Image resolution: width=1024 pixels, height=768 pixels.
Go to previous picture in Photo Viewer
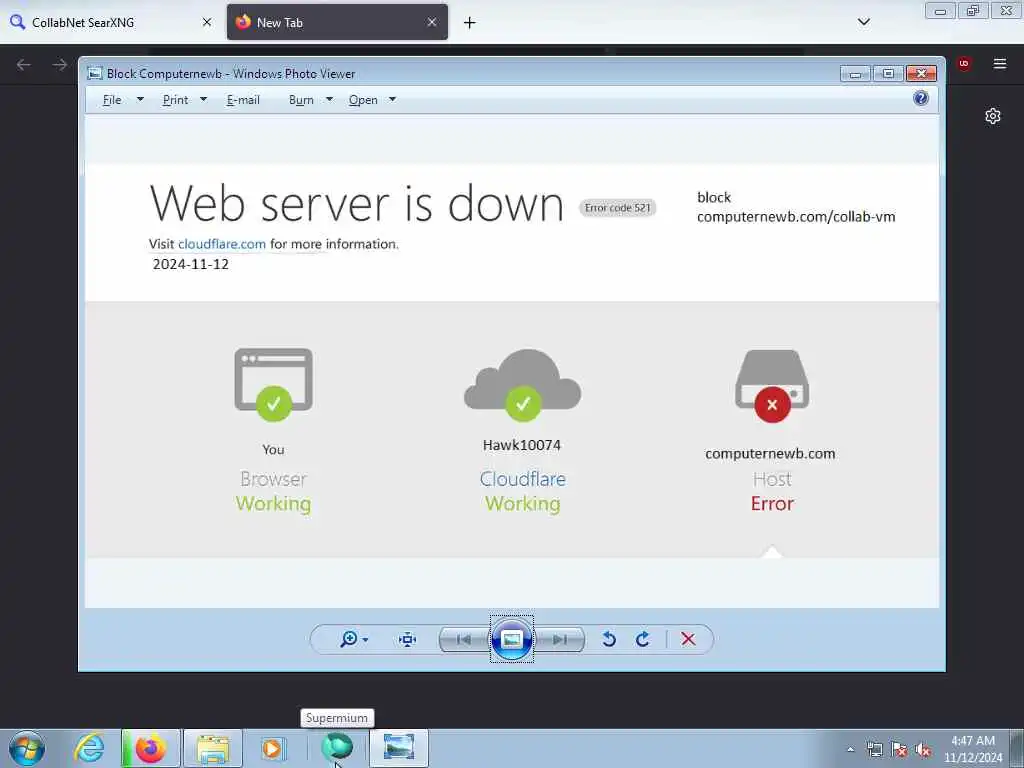coord(464,639)
